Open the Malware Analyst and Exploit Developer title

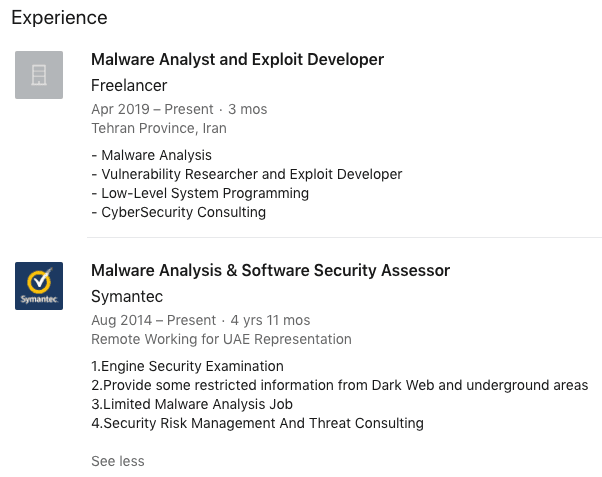(x=237, y=60)
